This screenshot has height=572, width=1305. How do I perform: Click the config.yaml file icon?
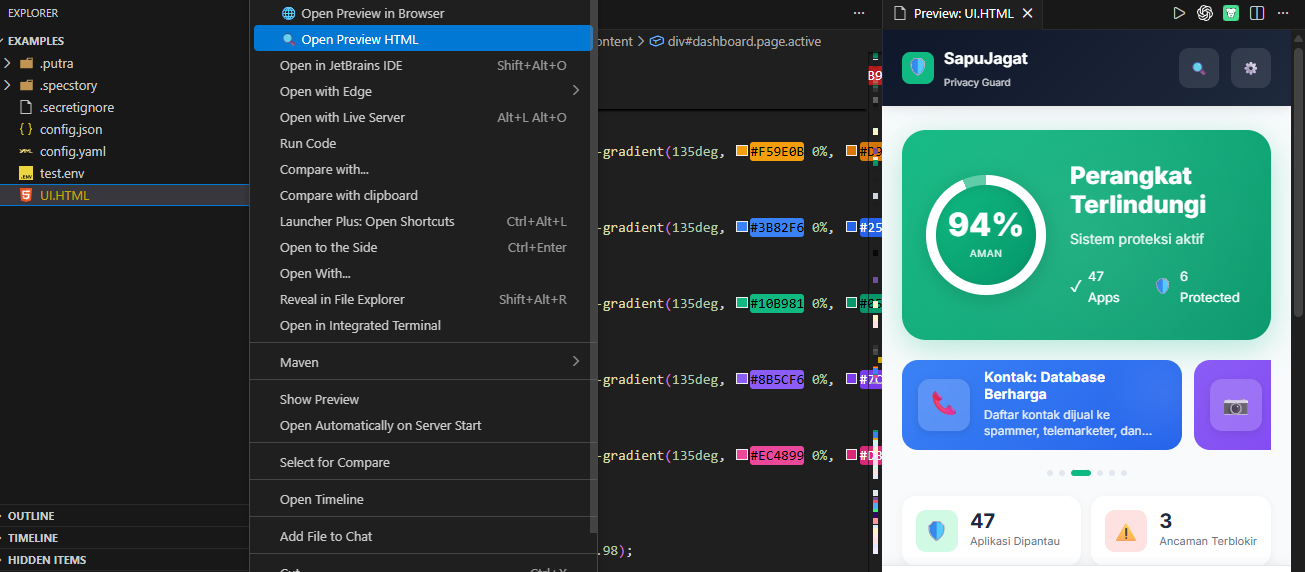click(26, 151)
